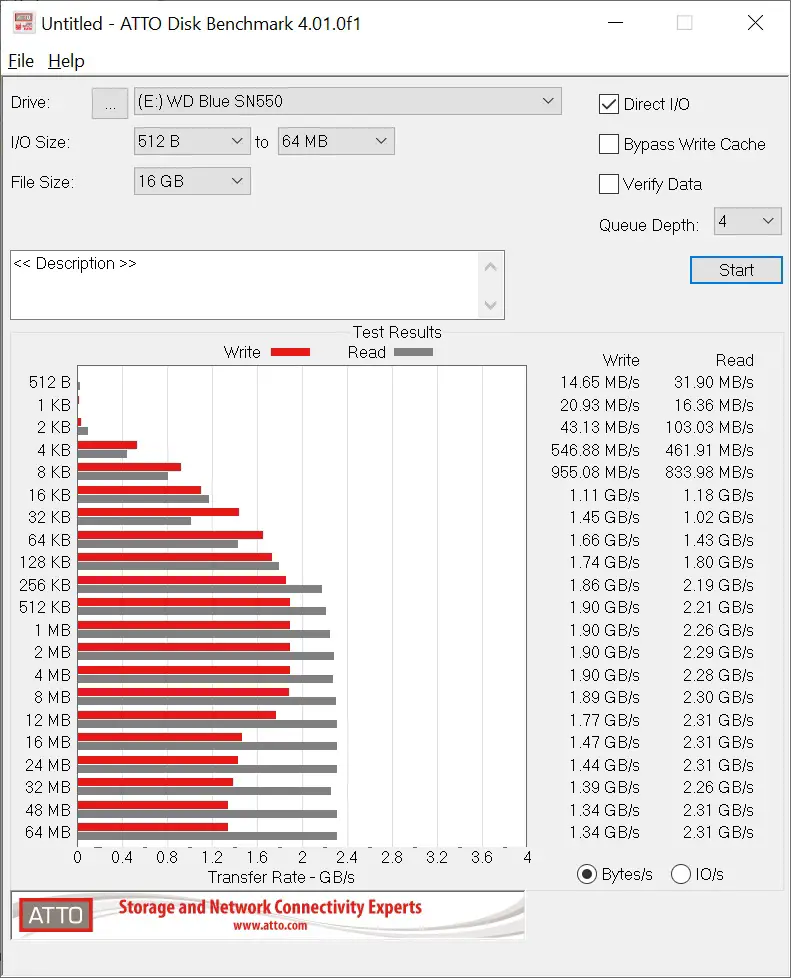The image size is (791, 978).
Task: Click the Storage and Network Connectivity Experts banner text
Action: (x=270, y=908)
